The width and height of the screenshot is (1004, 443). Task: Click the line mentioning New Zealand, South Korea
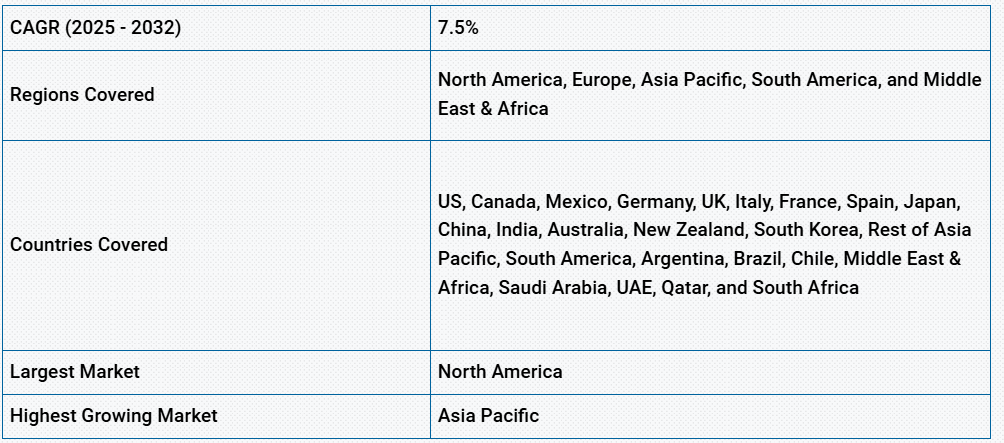(704, 230)
